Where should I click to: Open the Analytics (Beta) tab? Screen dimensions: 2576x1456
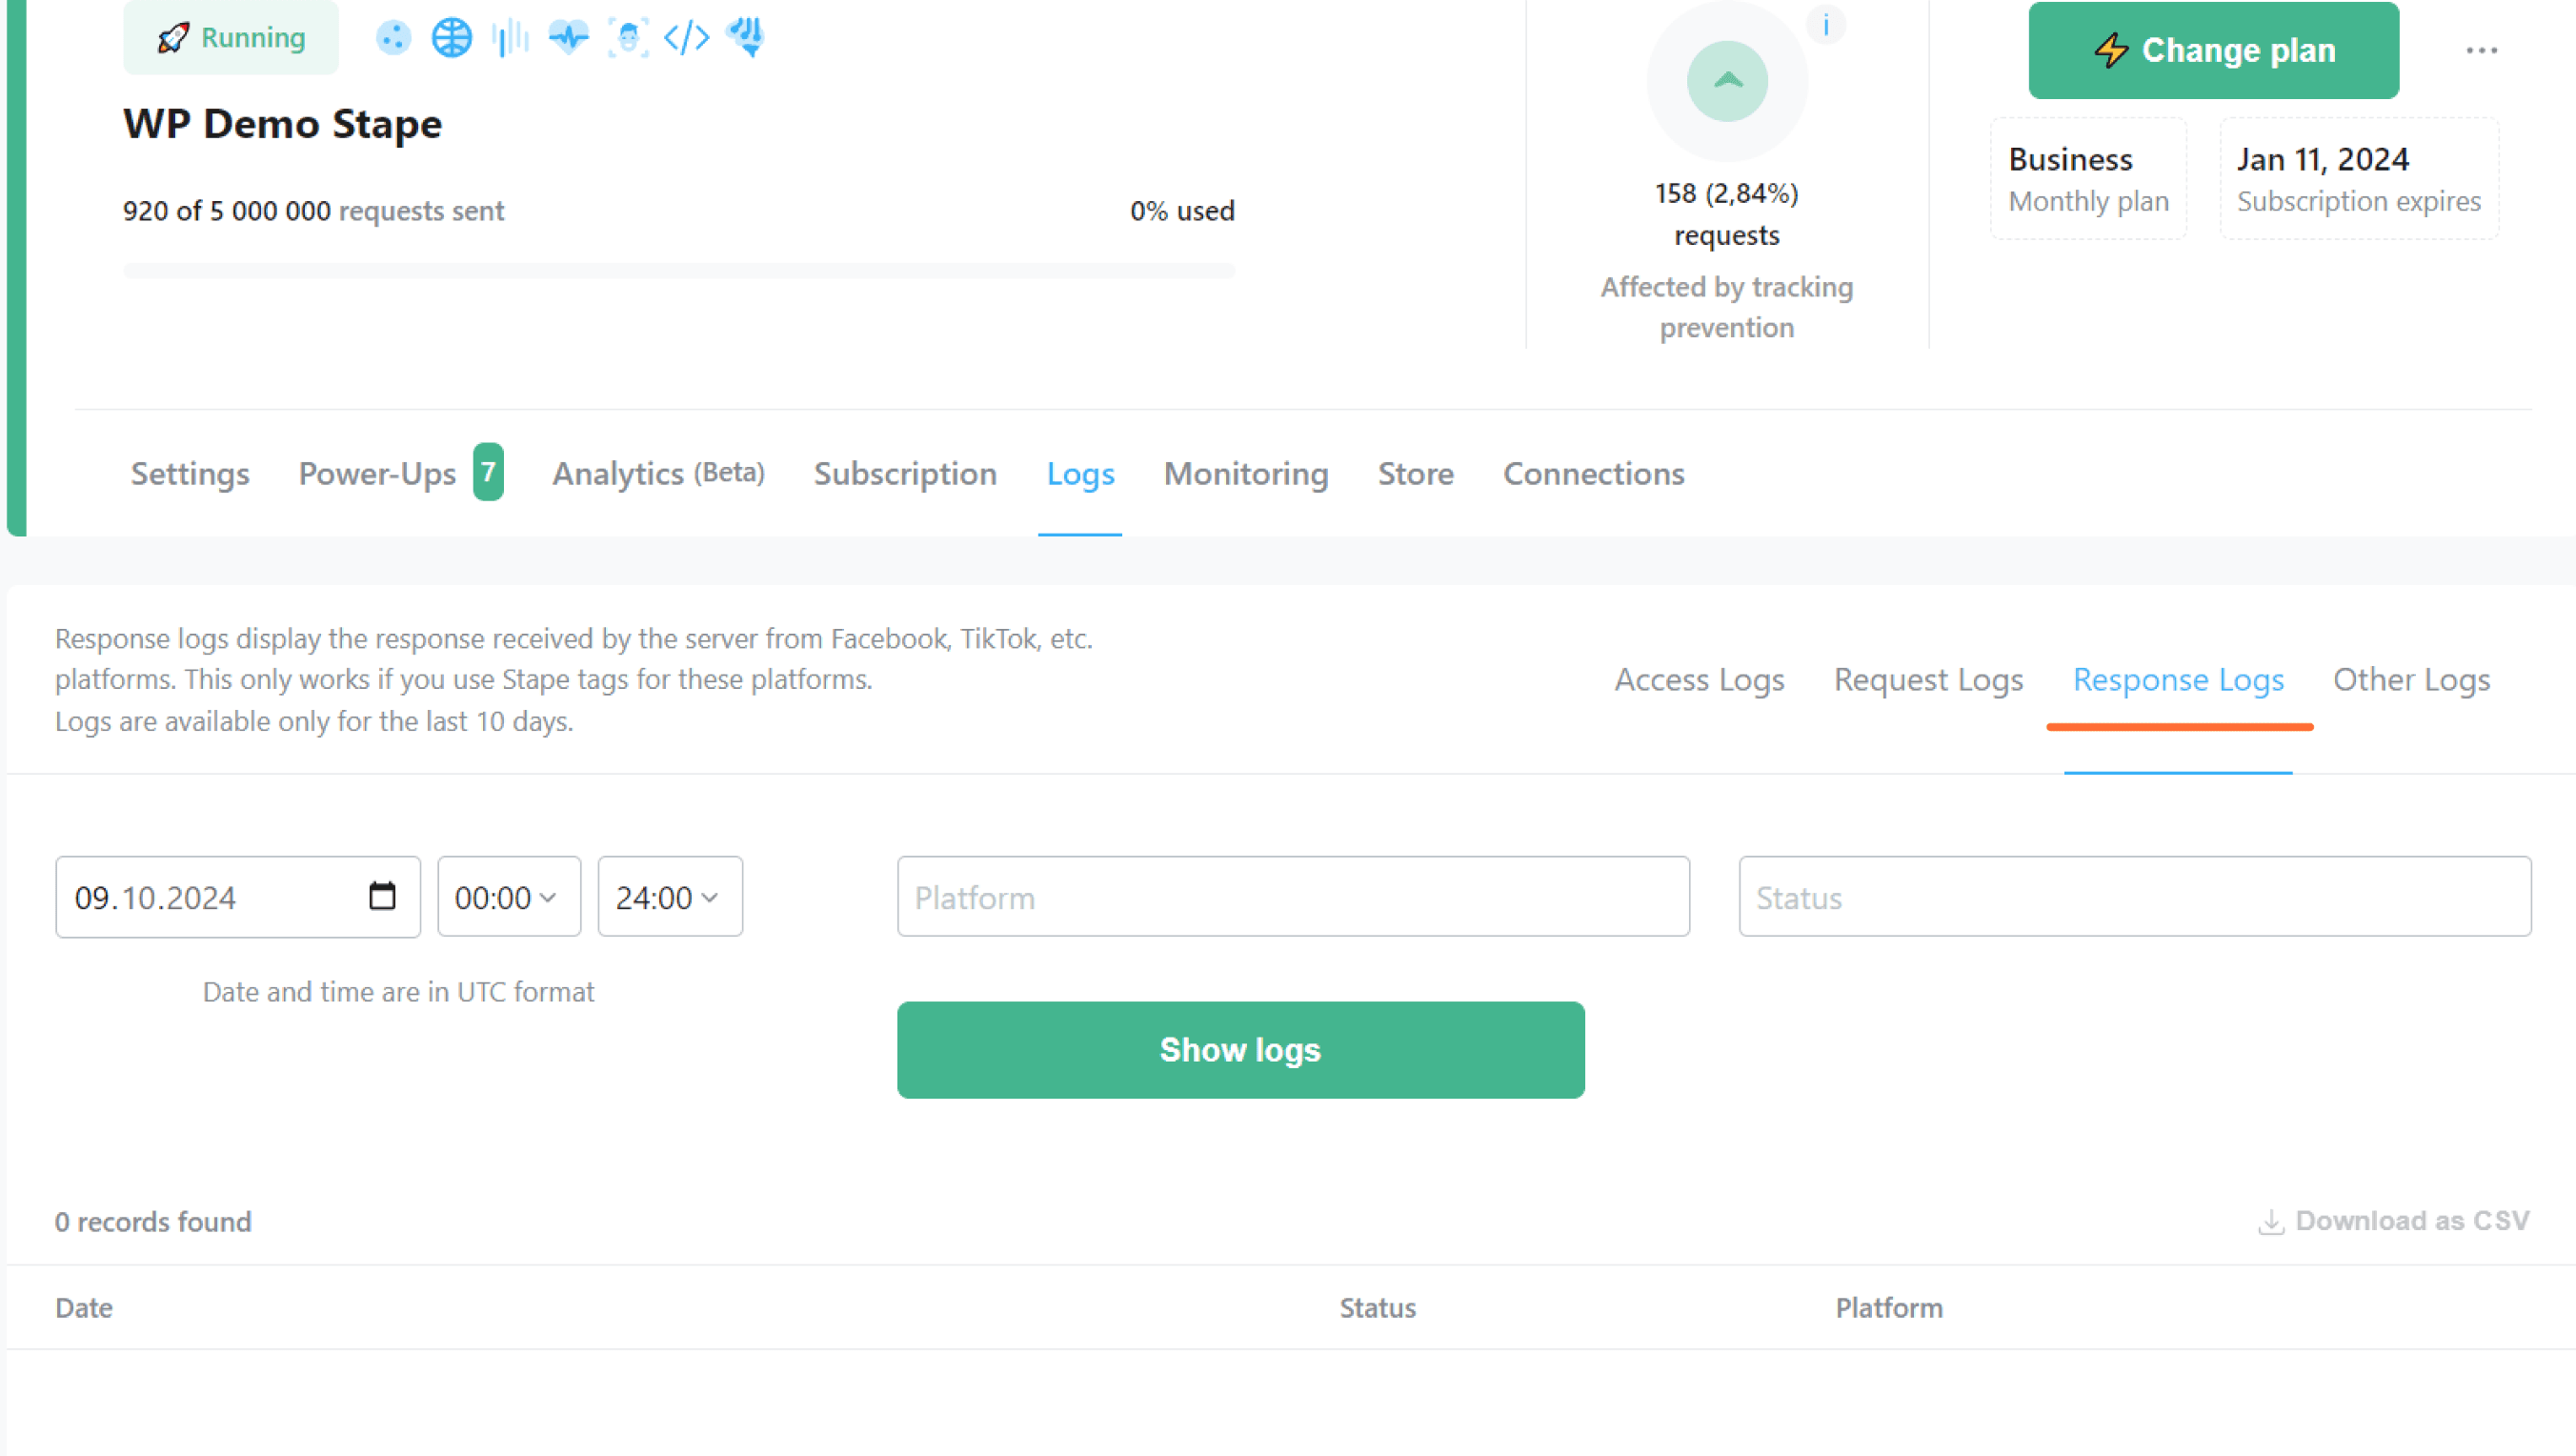(x=659, y=474)
